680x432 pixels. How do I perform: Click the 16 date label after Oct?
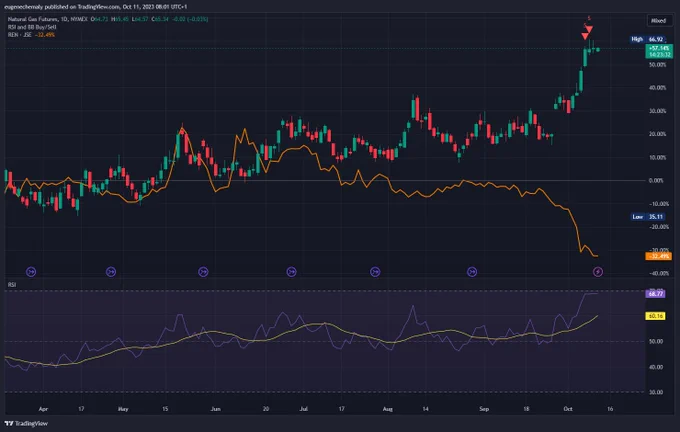pos(610,409)
